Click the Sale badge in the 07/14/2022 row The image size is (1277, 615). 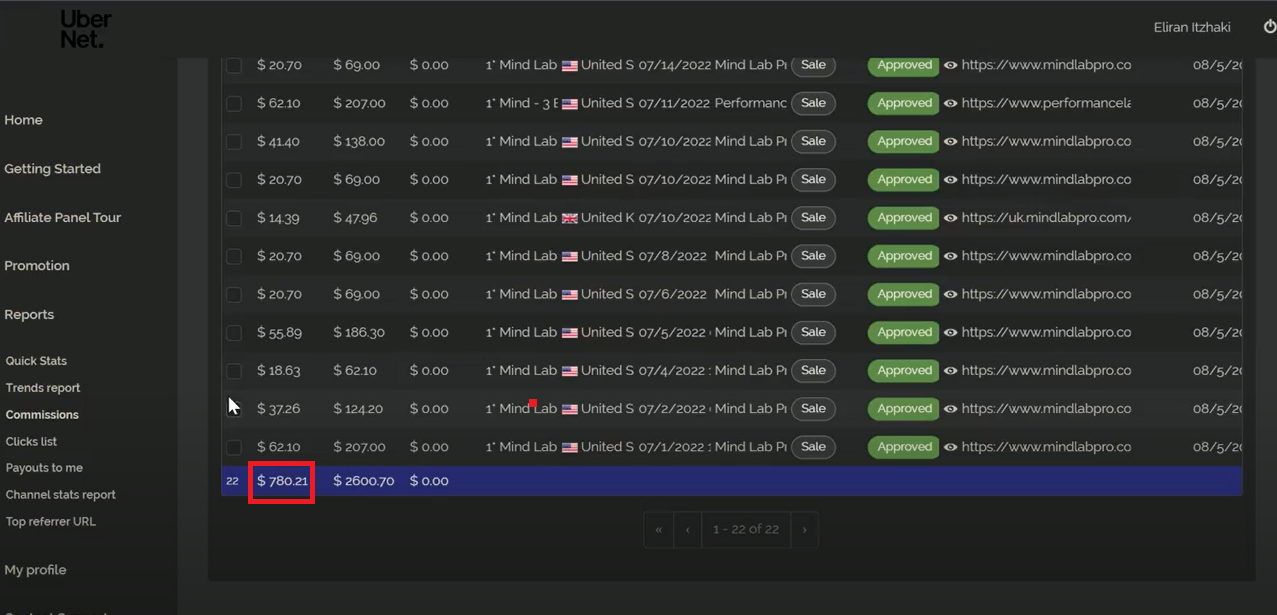[x=813, y=65]
